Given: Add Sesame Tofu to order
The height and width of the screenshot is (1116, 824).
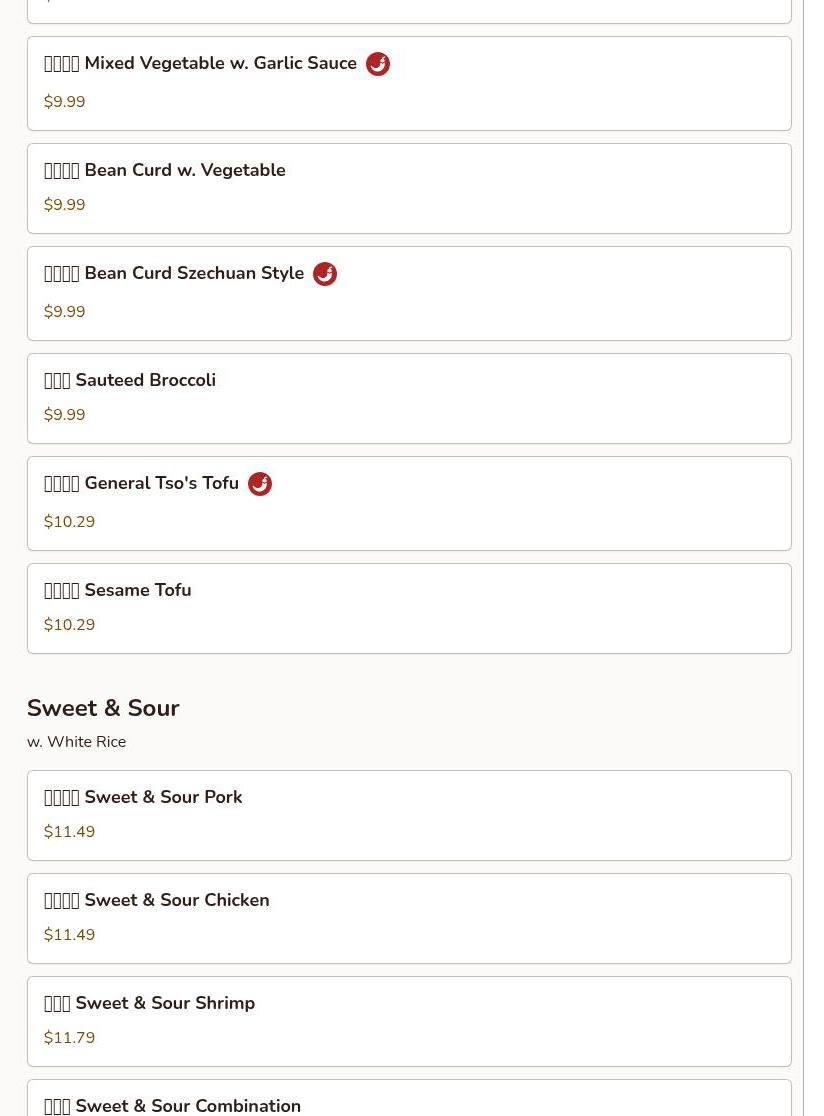Looking at the screenshot, I should point(409,609).
